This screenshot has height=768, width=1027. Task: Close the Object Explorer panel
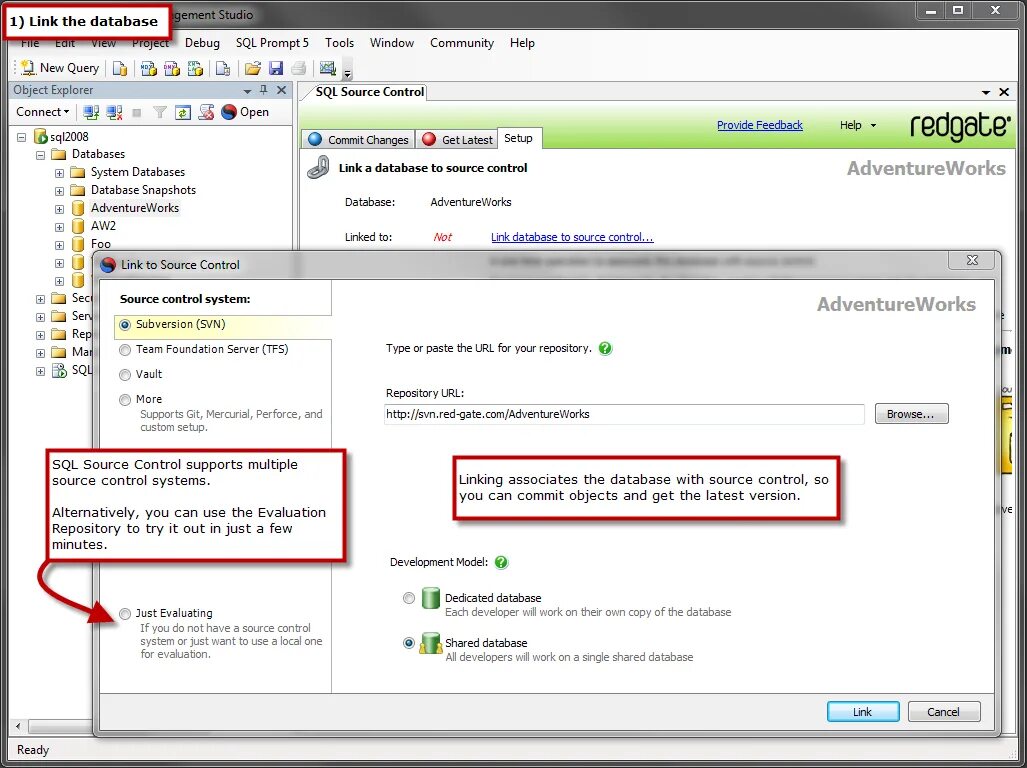[282, 90]
